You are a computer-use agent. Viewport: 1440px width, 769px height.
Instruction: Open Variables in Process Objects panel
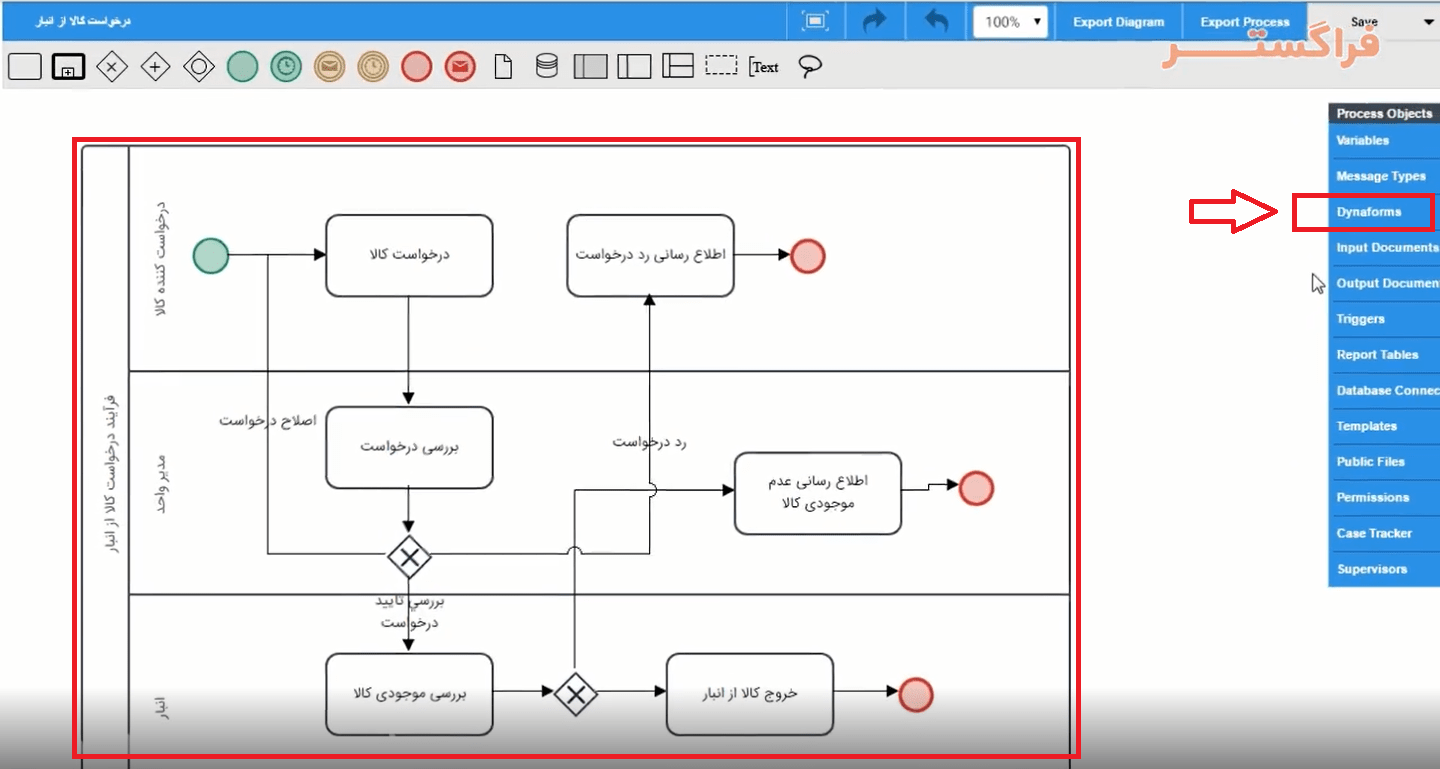tap(1363, 141)
